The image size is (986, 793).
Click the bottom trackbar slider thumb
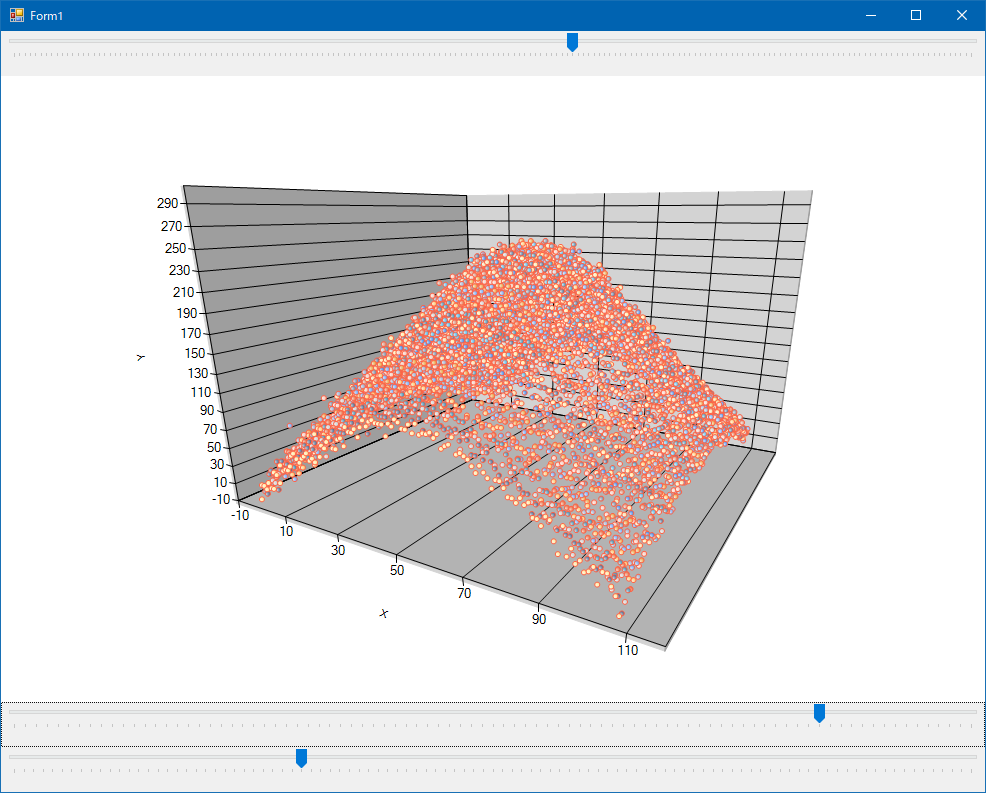point(301,758)
